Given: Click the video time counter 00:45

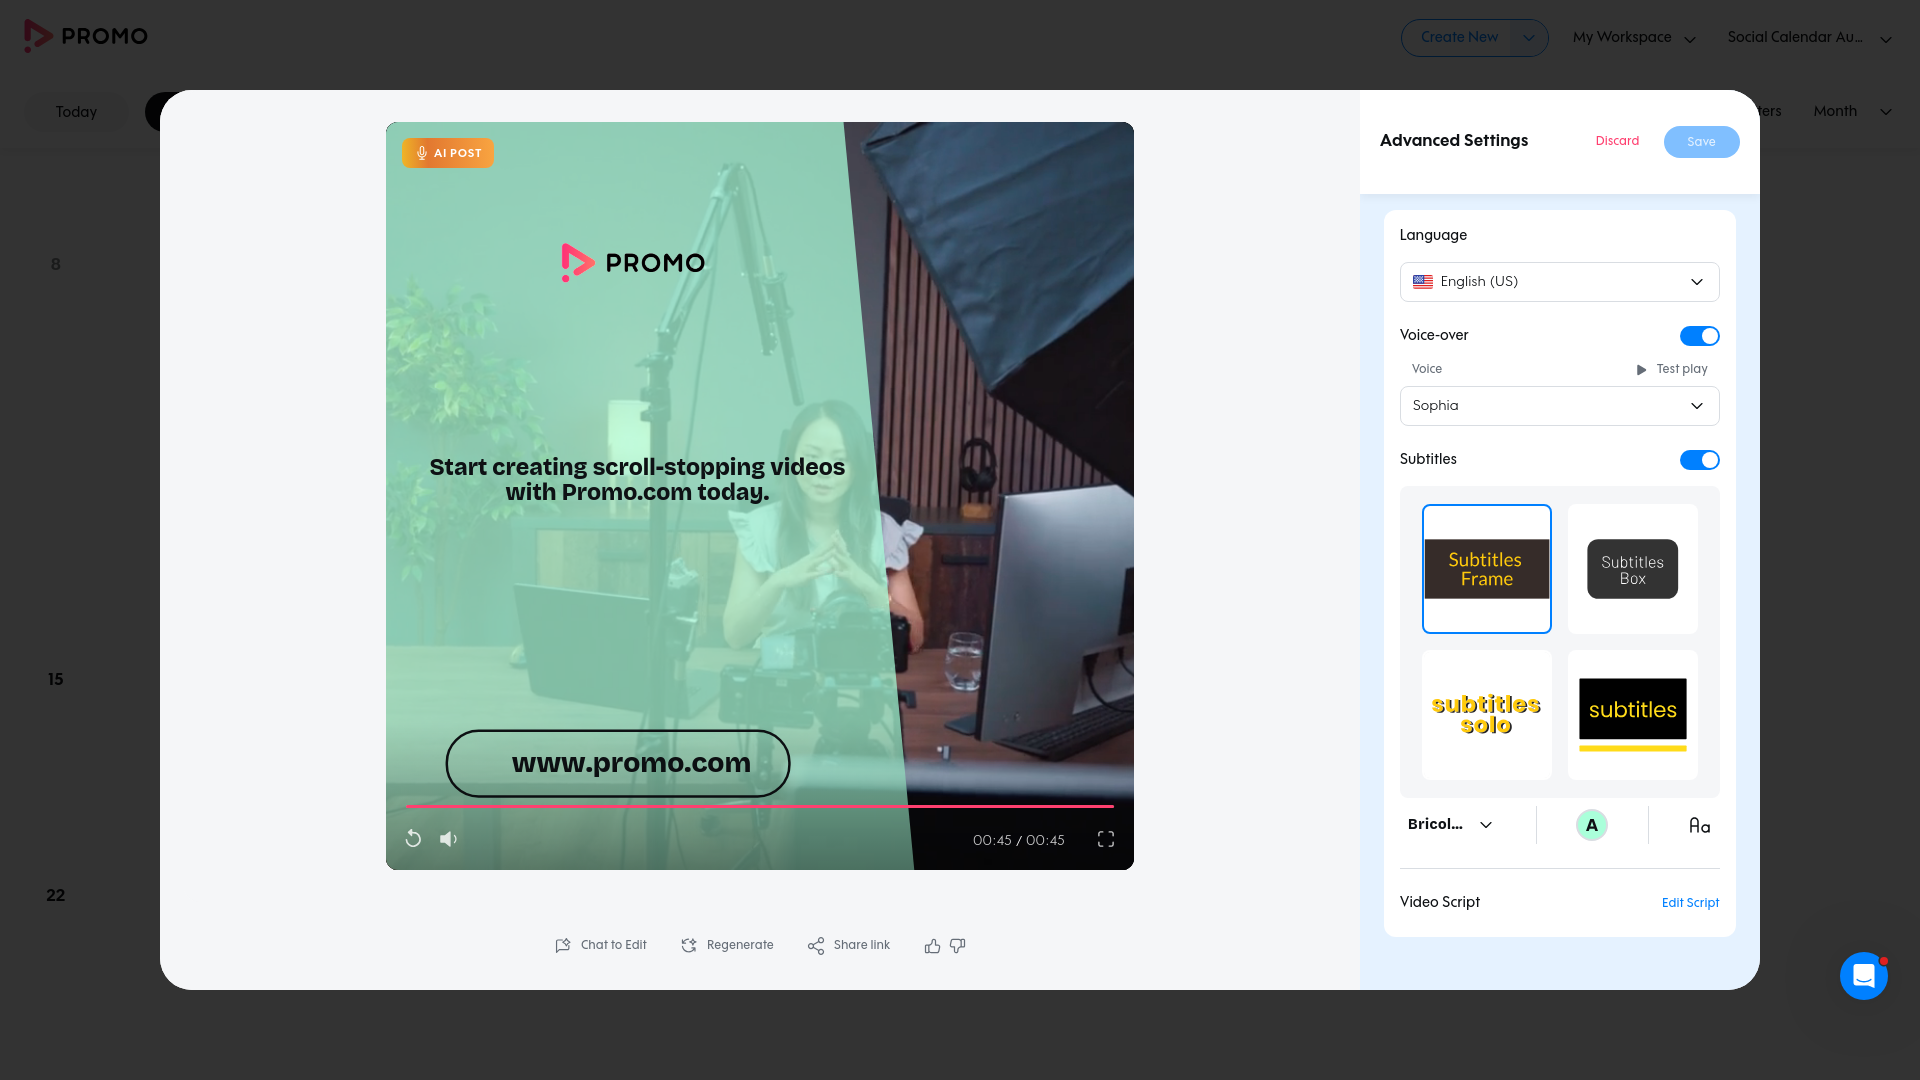Looking at the screenshot, I should click(x=1018, y=840).
